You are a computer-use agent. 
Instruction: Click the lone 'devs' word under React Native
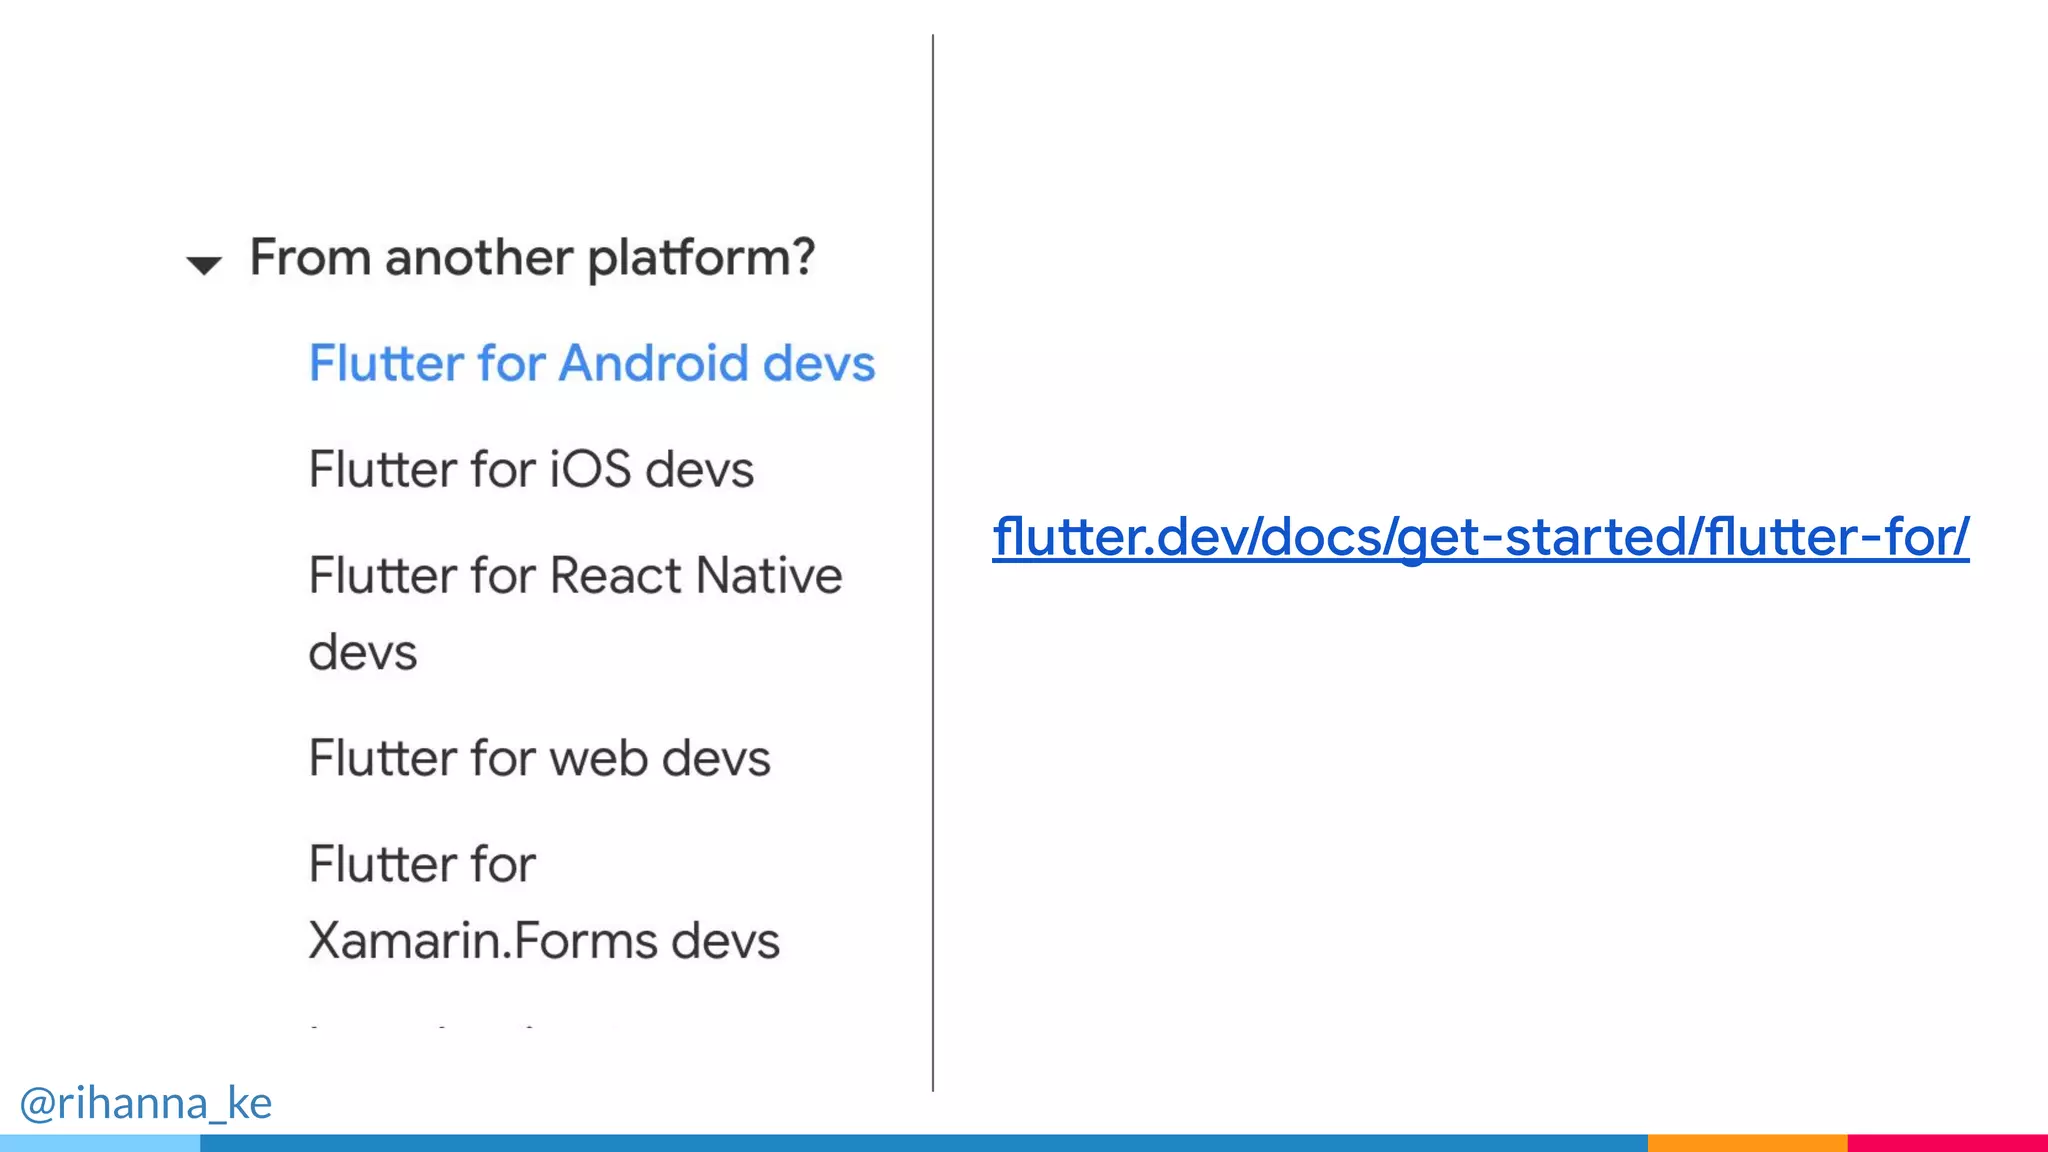[x=362, y=653]
